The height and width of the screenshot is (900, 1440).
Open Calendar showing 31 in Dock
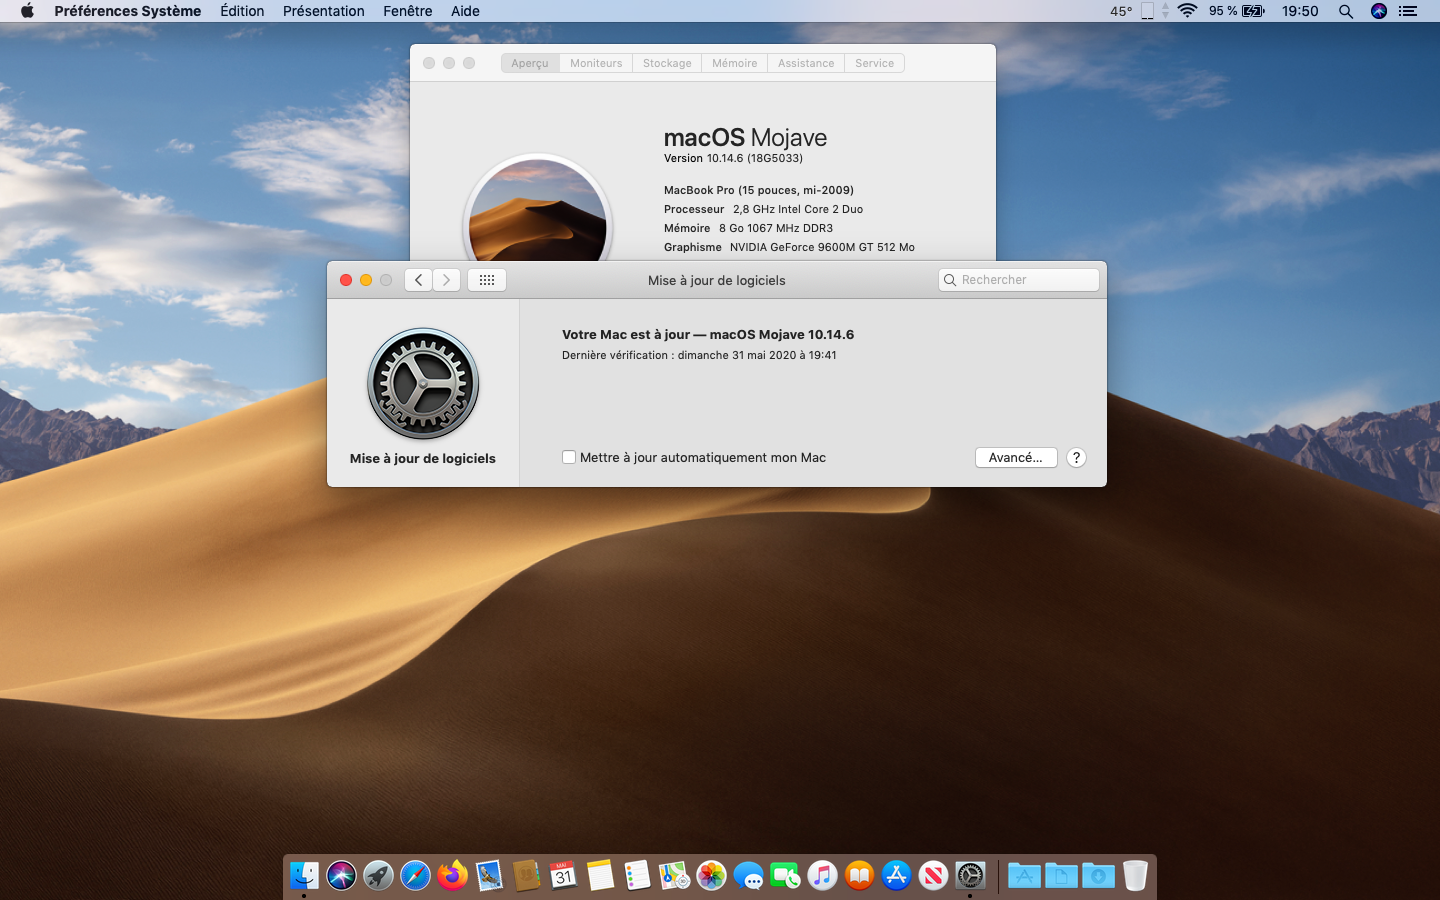[x=563, y=876]
